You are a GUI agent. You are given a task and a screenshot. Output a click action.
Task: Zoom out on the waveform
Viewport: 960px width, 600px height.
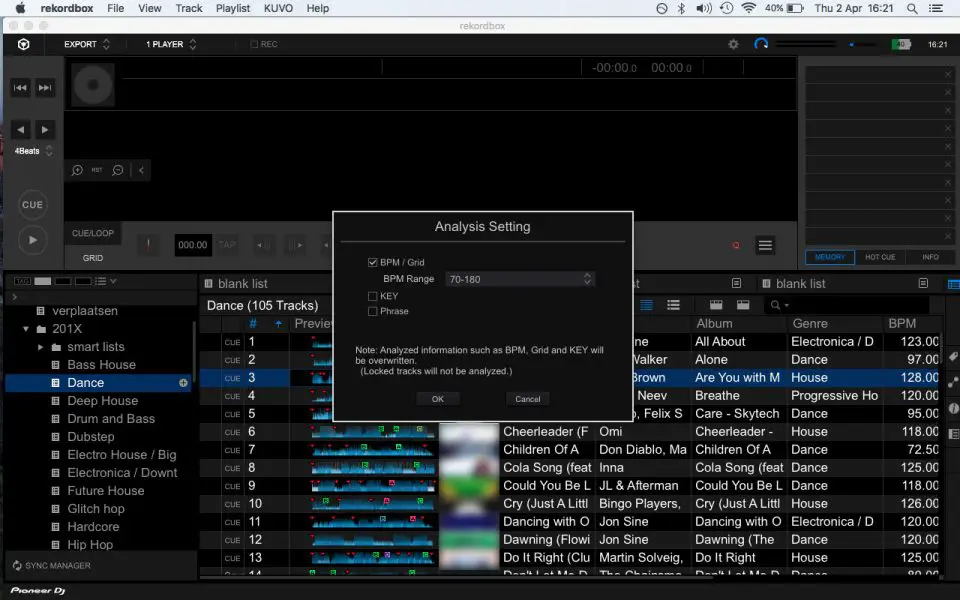(x=118, y=170)
